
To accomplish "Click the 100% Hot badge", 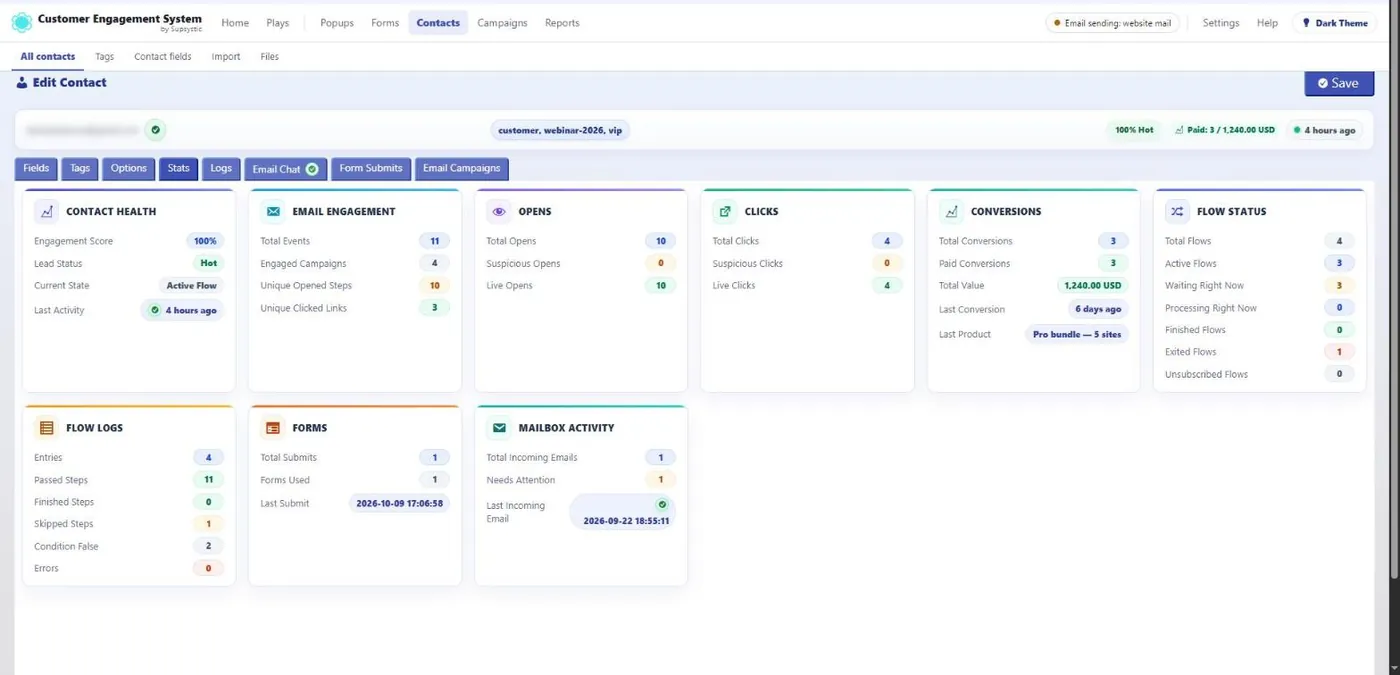I will 1135,130.
